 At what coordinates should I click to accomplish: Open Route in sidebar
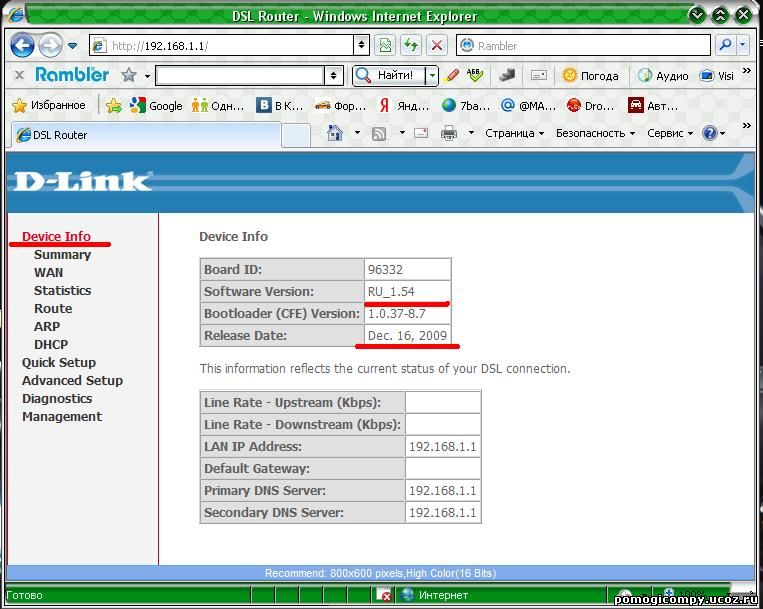point(53,308)
